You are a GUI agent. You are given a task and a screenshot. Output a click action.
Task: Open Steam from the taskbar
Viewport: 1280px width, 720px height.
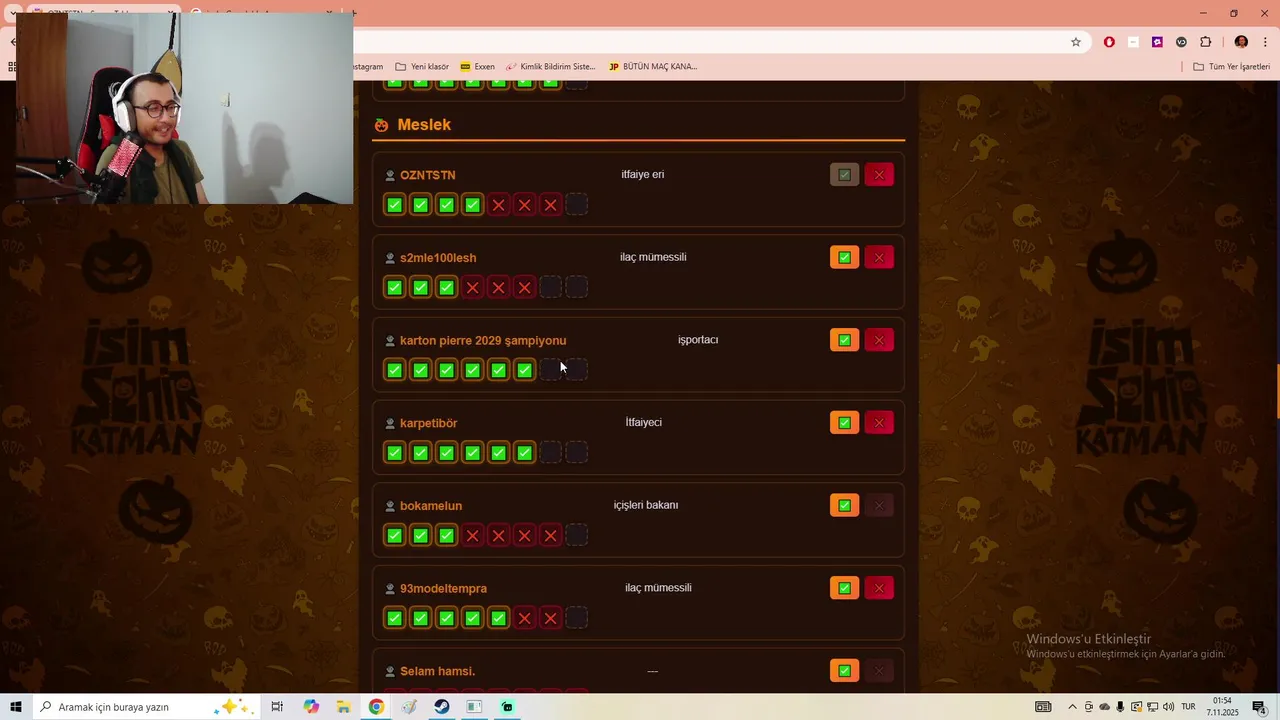[441, 707]
